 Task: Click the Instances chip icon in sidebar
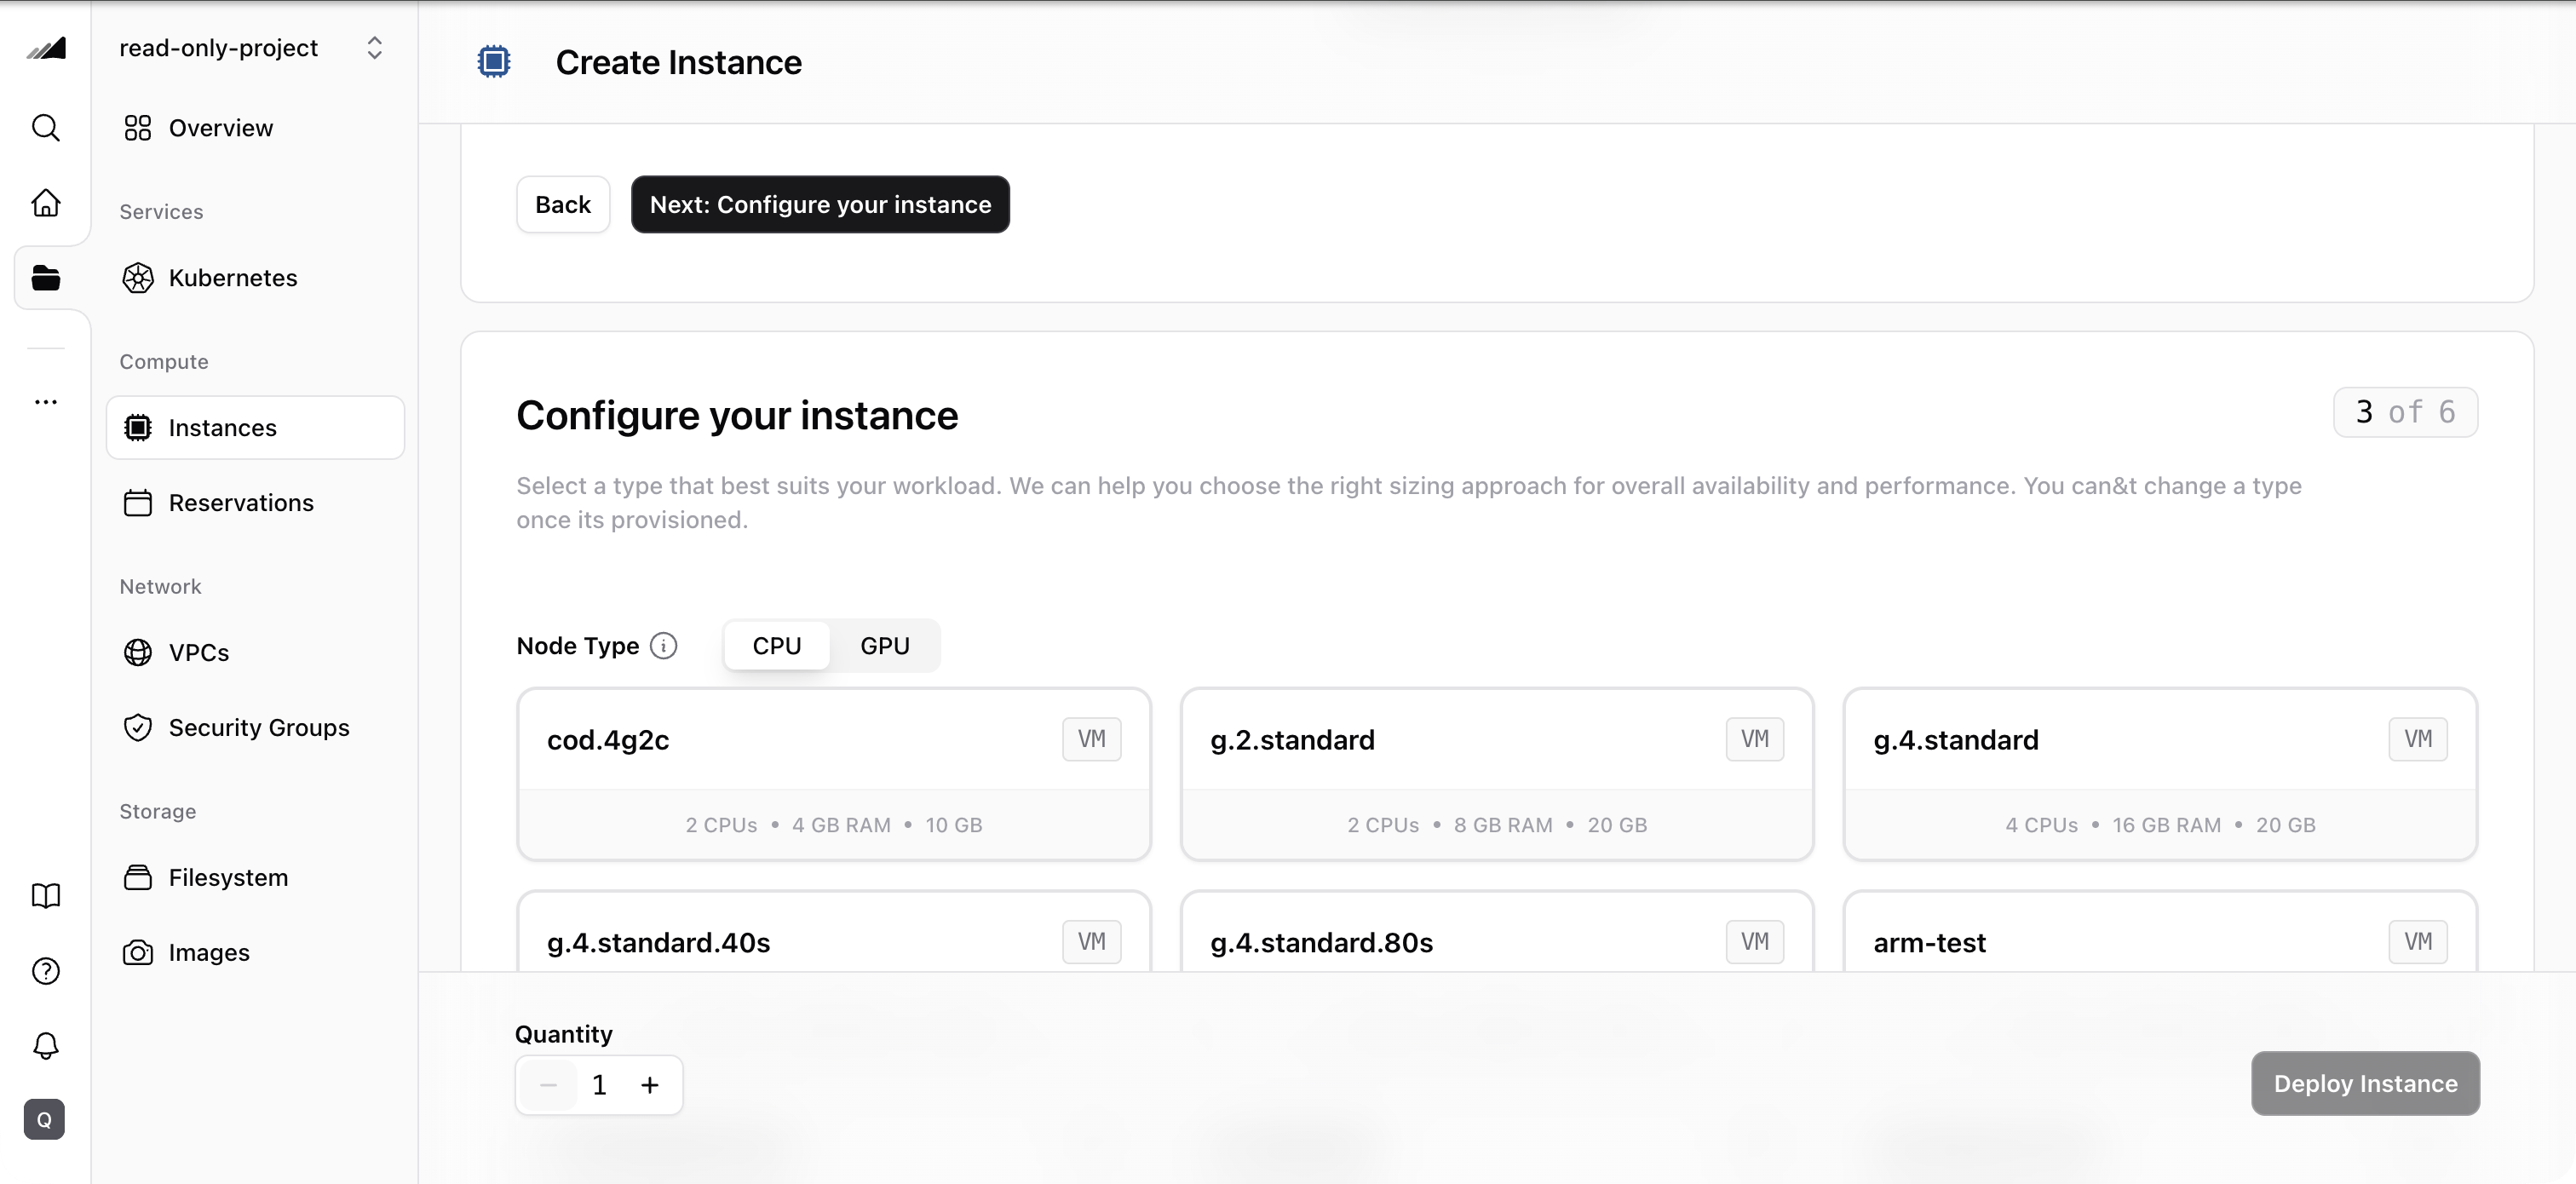pos(138,428)
